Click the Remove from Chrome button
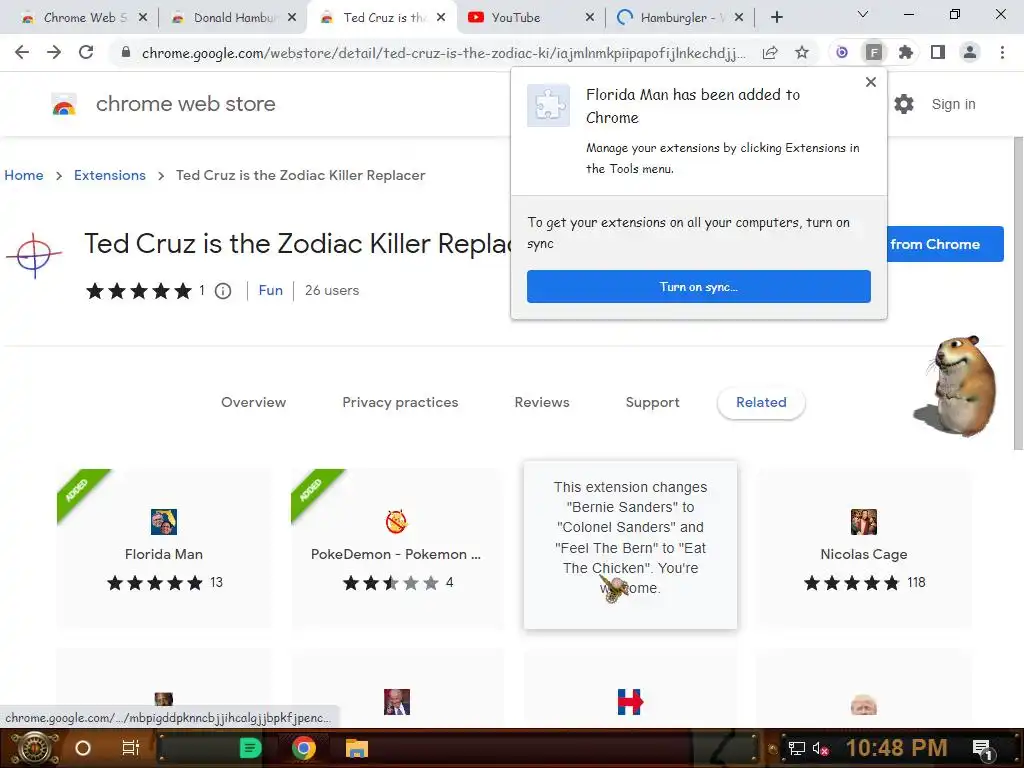The width and height of the screenshot is (1024, 768). click(x=945, y=244)
